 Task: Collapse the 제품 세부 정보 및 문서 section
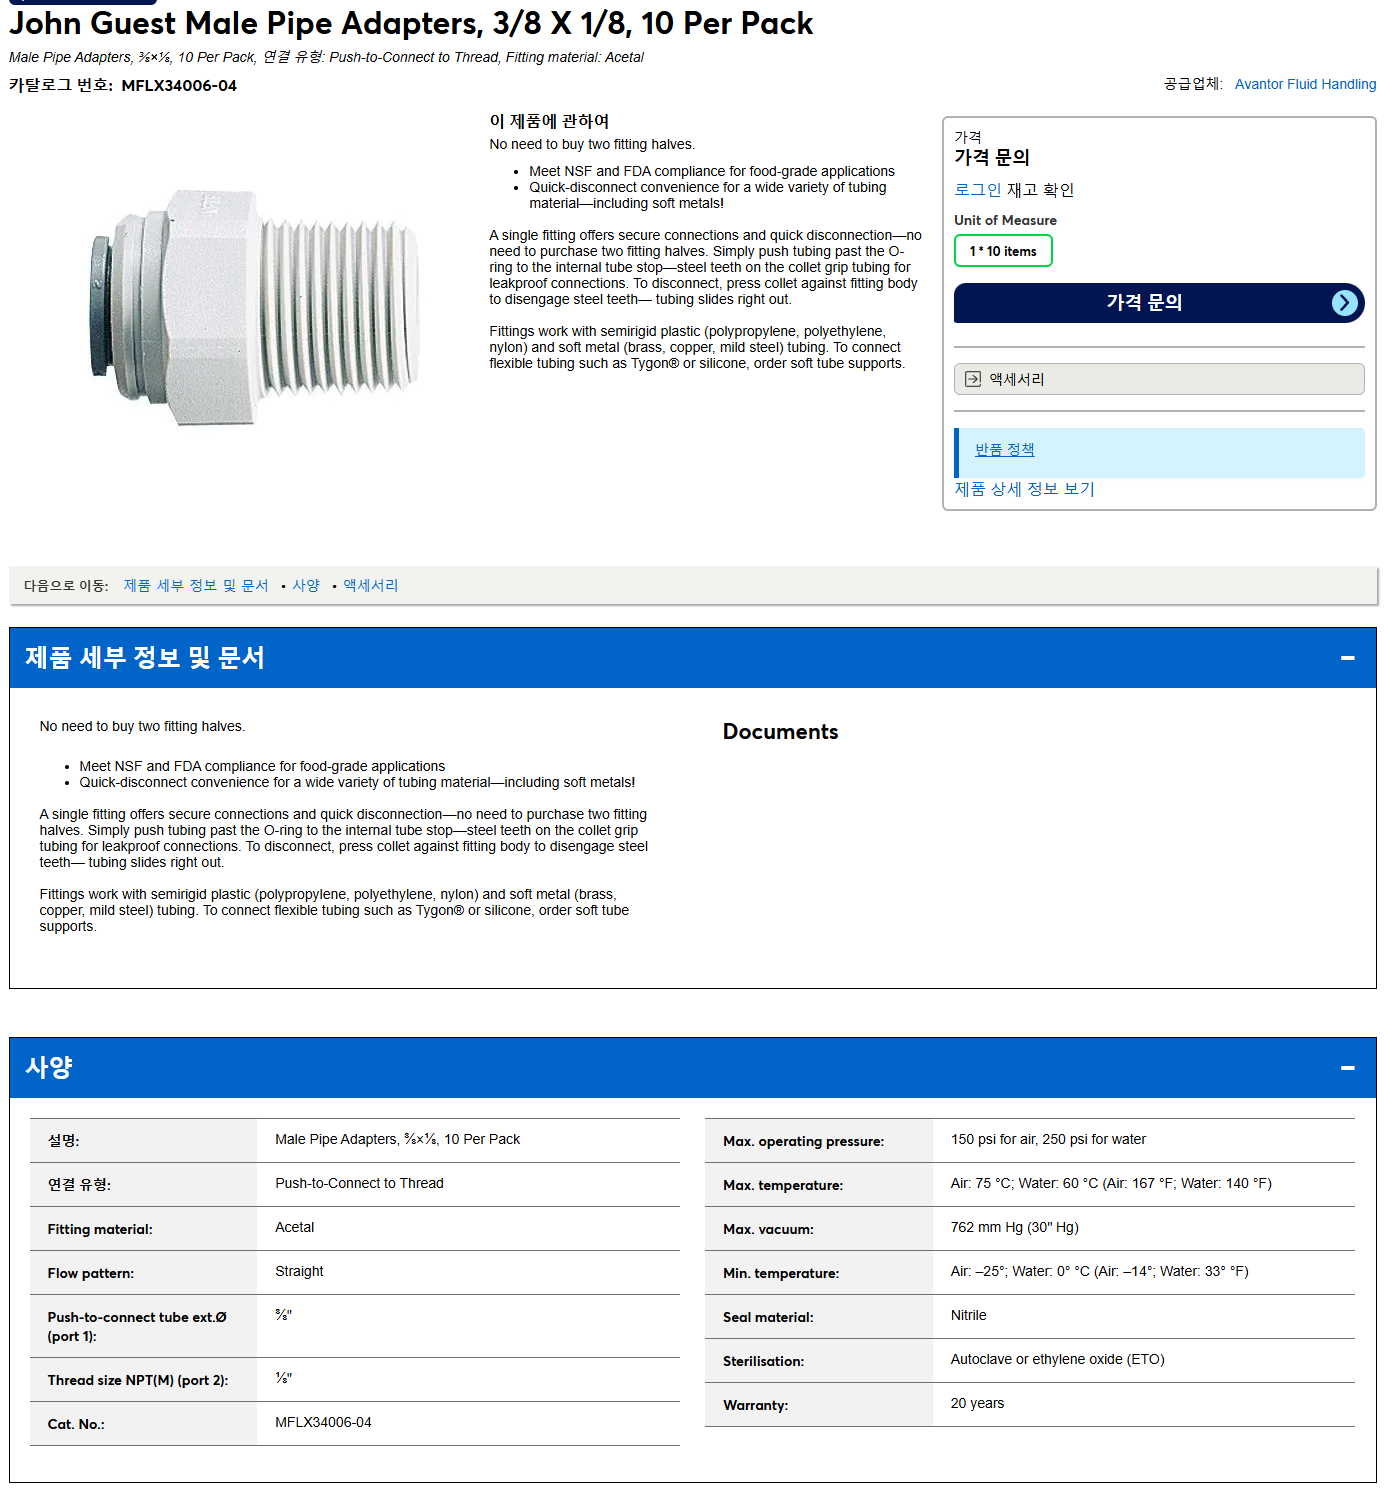point(1348,658)
